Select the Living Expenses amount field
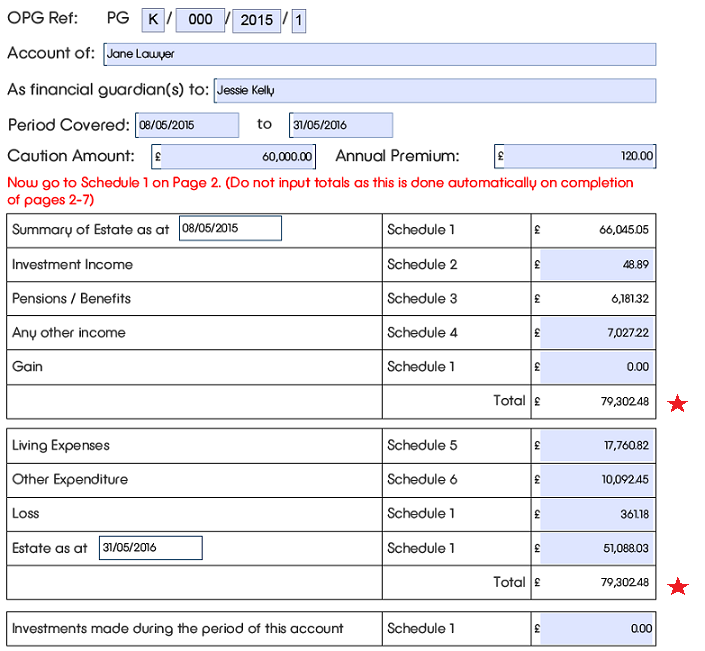The image size is (705, 651). (x=597, y=446)
